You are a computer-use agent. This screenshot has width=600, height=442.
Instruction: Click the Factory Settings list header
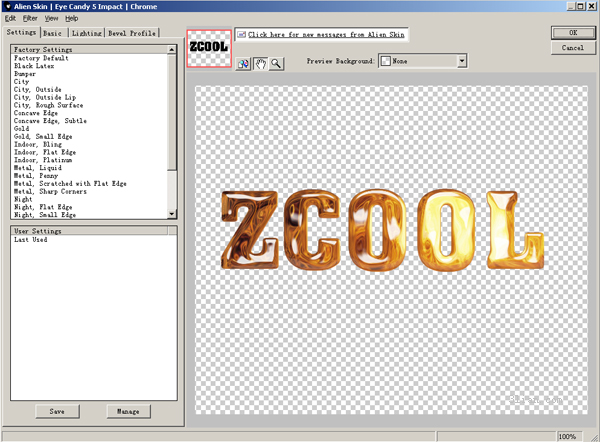pos(89,49)
